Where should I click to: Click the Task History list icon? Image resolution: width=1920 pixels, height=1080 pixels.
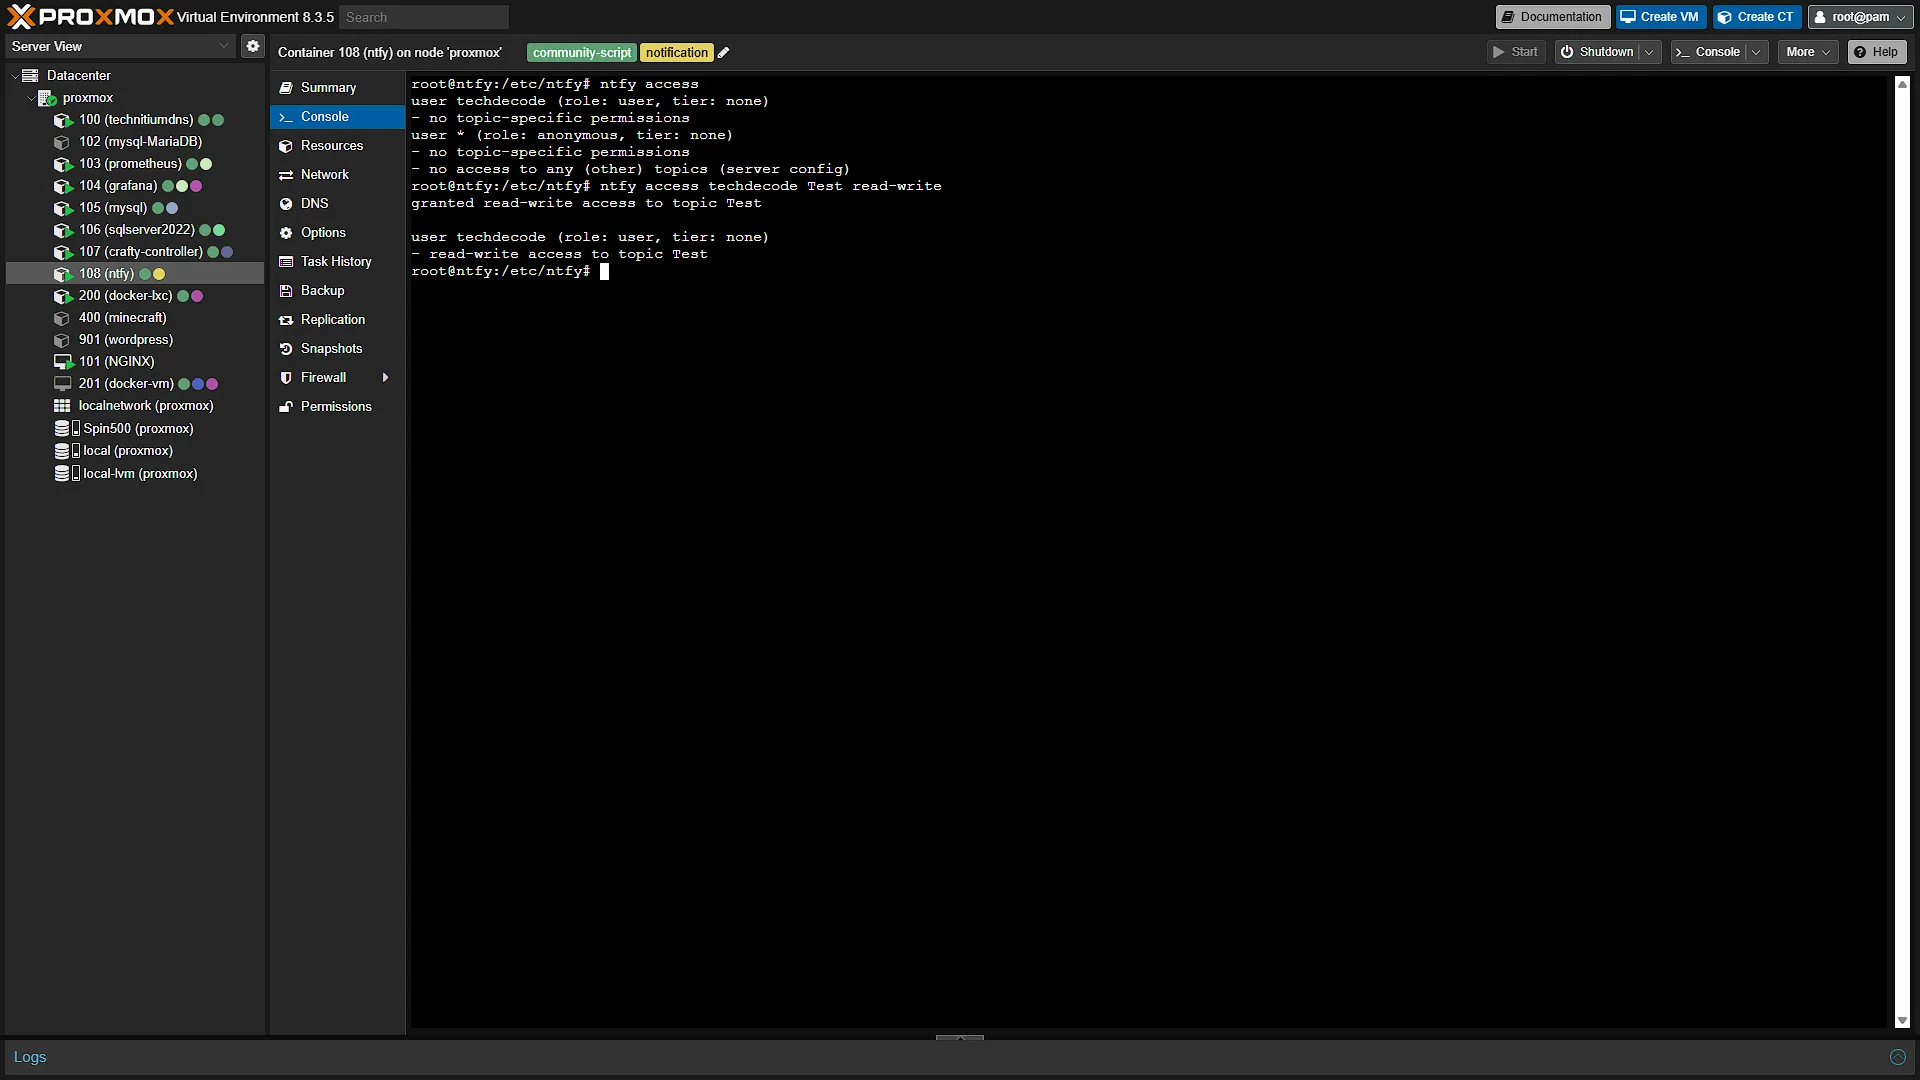click(286, 262)
